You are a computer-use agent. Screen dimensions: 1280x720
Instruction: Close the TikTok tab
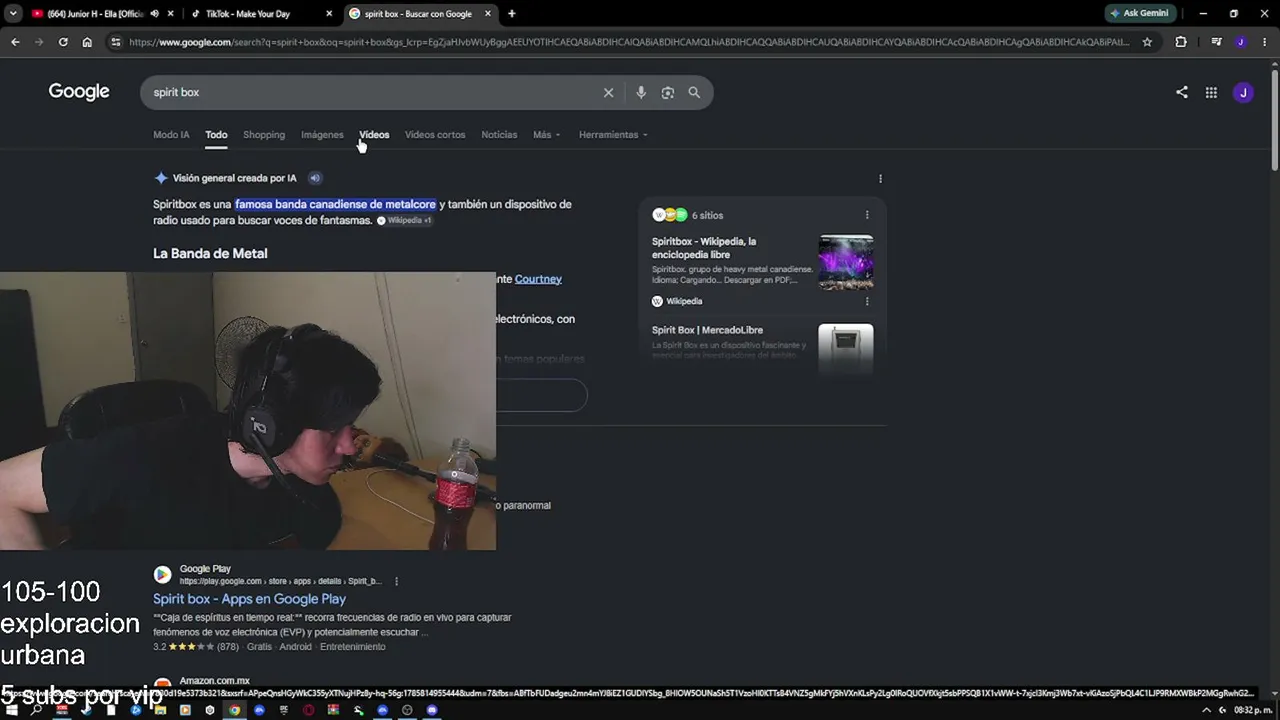[329, 14]
